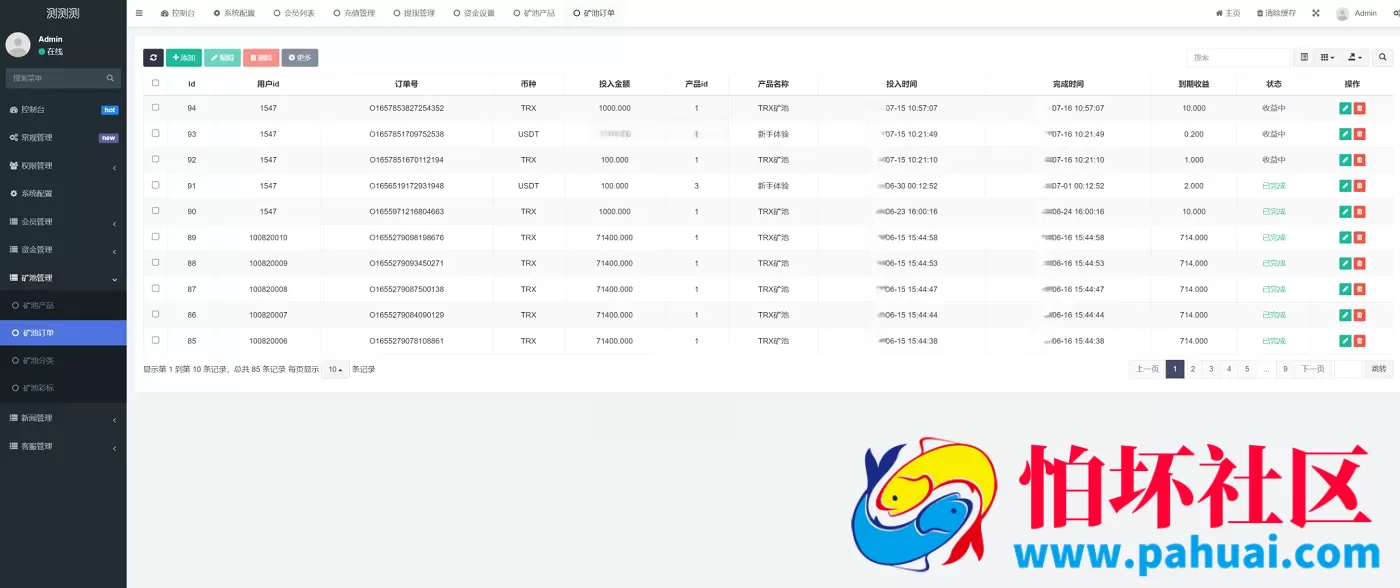The height and width of the screenshot is (588, 1400).
Task: Edit the order with id 86
Action: point(1345,315)
